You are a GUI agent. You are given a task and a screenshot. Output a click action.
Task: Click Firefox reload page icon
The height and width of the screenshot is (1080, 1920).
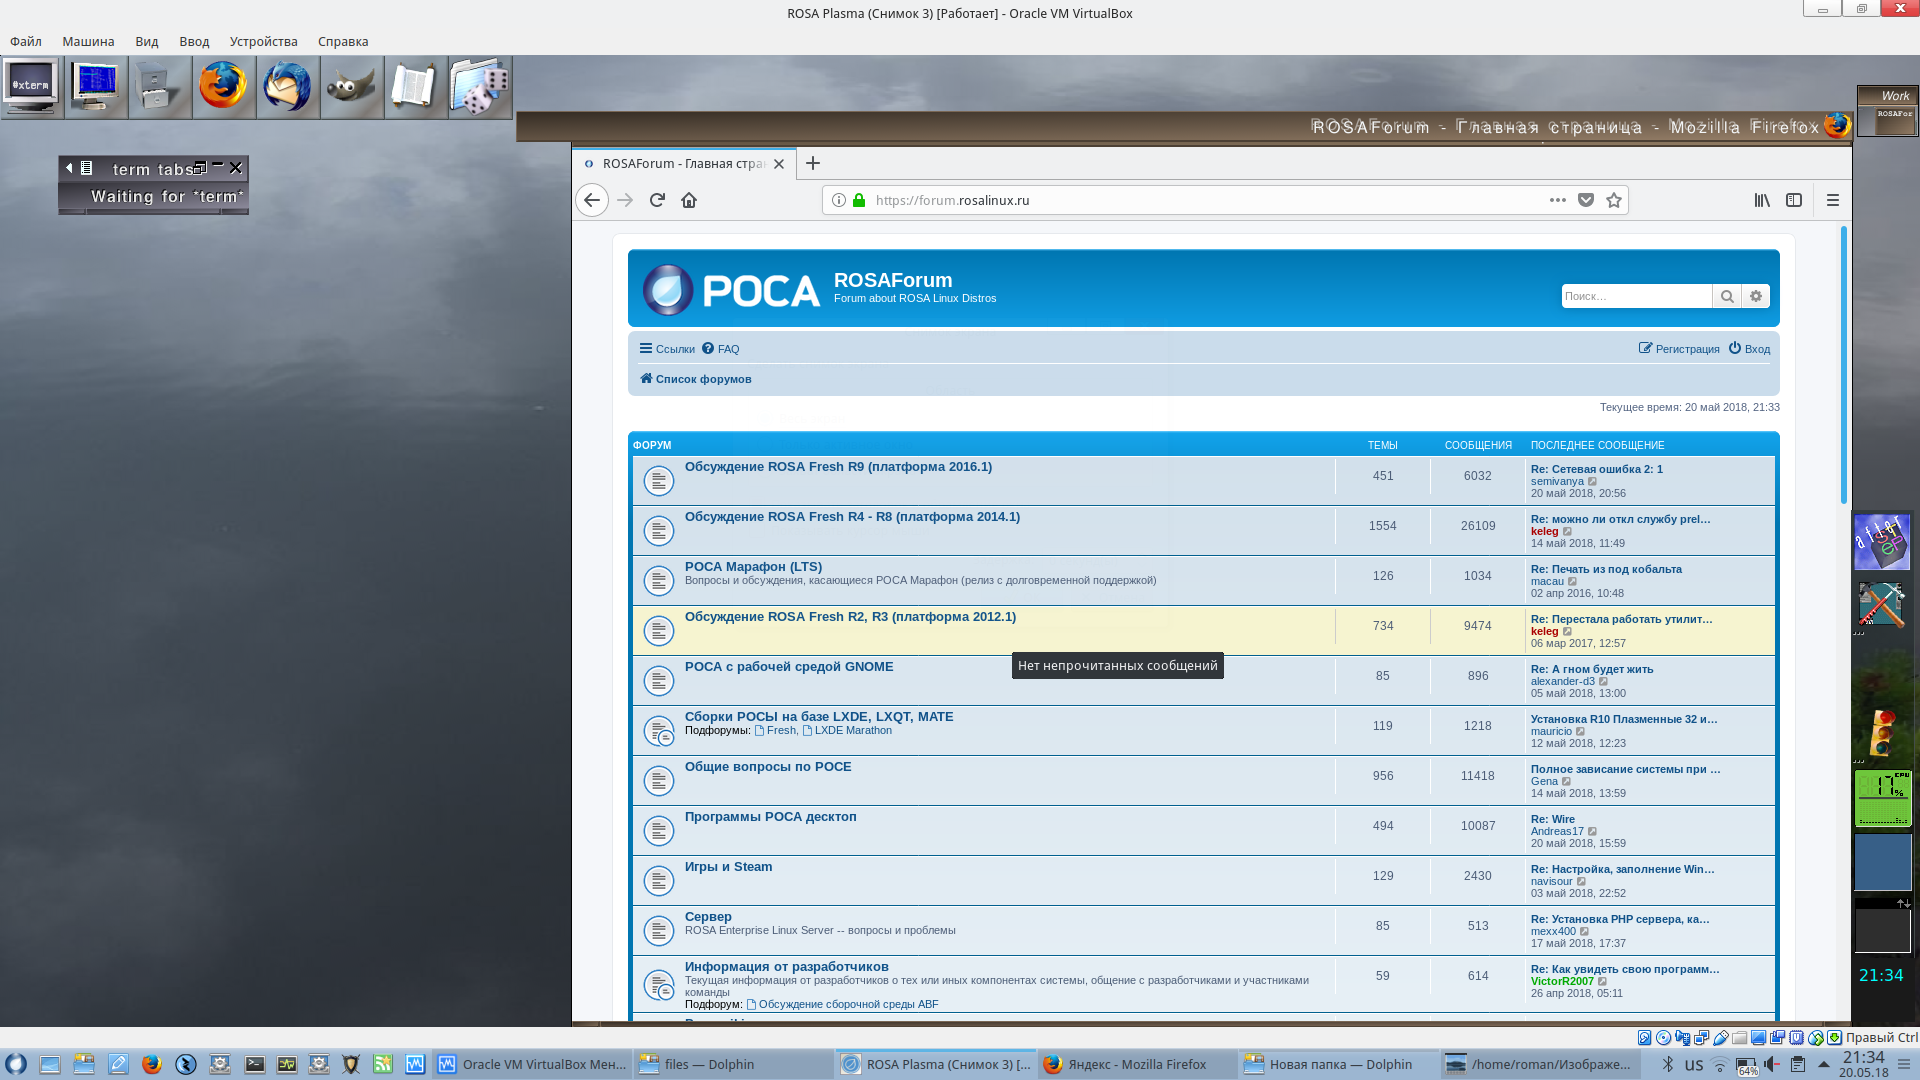click(657, 200)
